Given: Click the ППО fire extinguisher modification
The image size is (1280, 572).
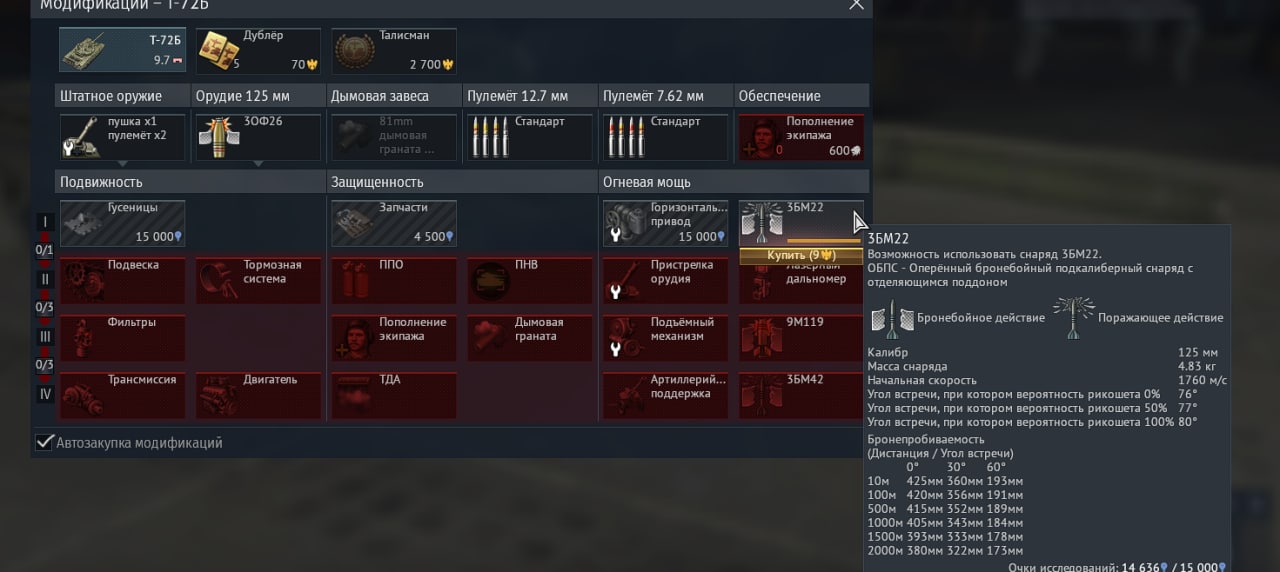Looking at the screenshot, I should (394, 280).
